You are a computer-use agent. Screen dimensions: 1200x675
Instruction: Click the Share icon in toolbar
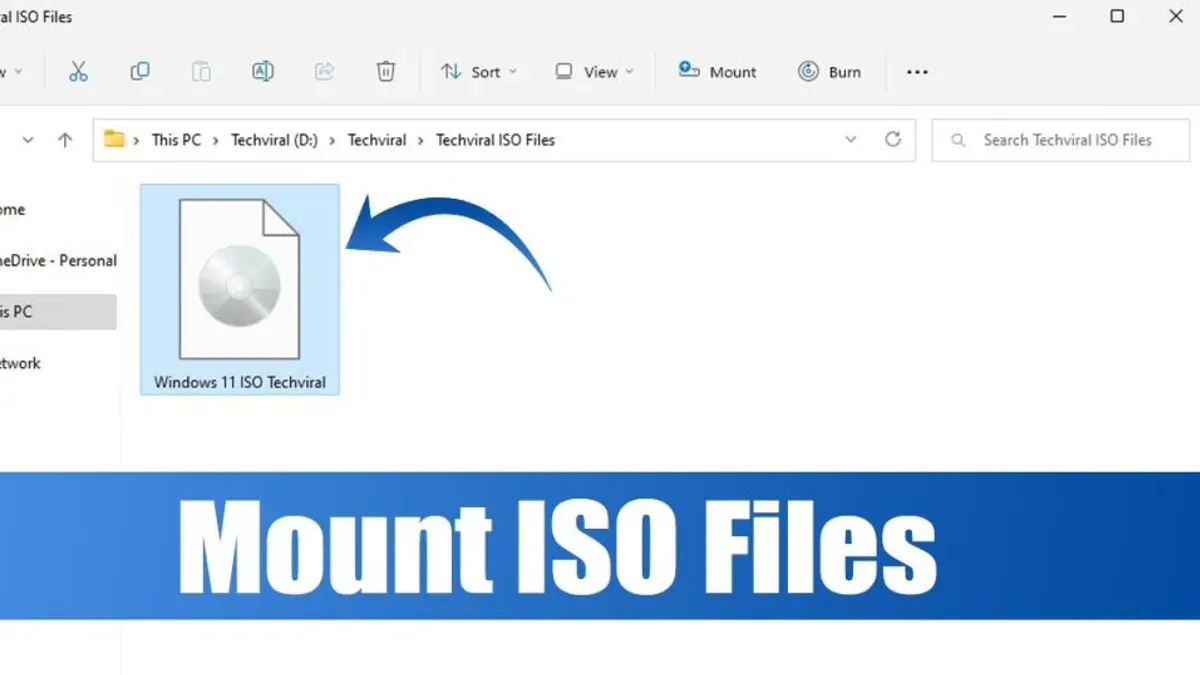pyautogui.click(x=324, y=71)
